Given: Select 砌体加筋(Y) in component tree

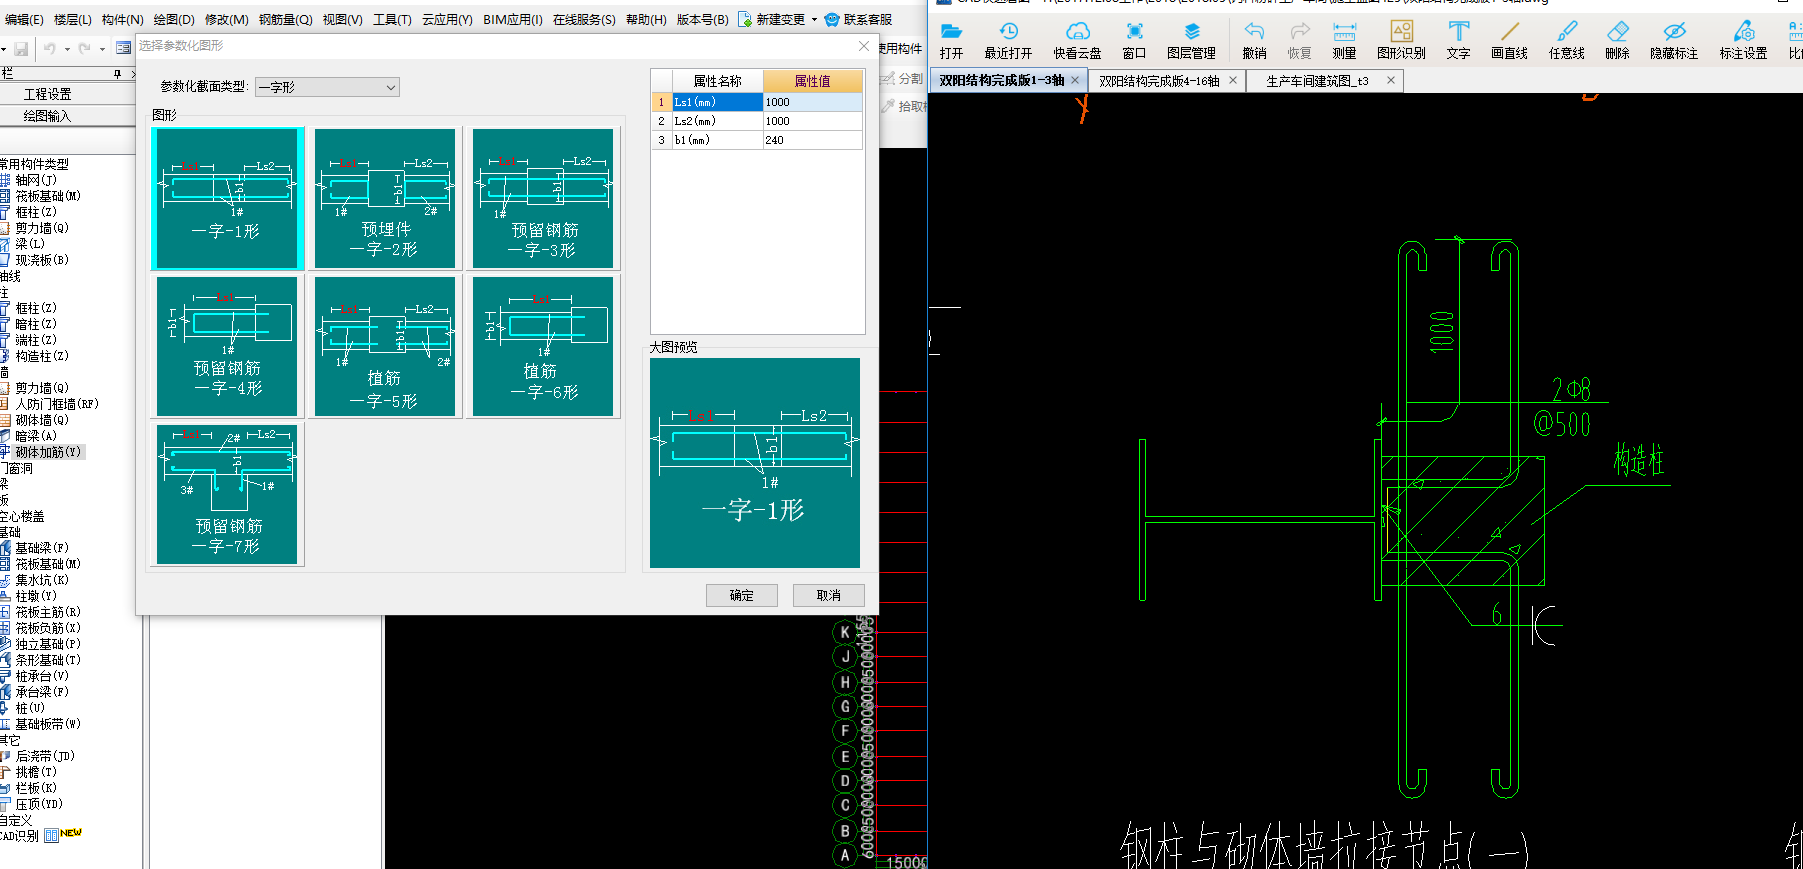Looking at the screenshot, I should pos(48,452).
